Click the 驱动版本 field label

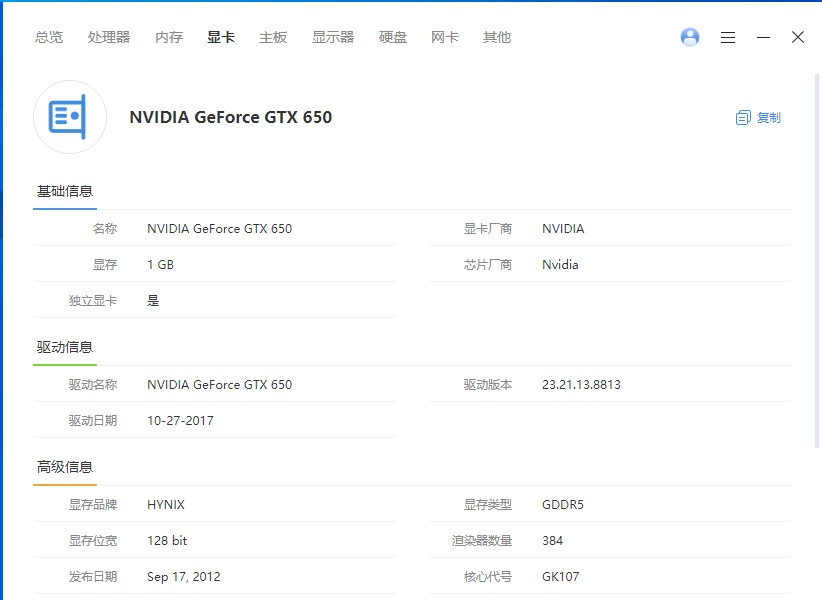488,385
